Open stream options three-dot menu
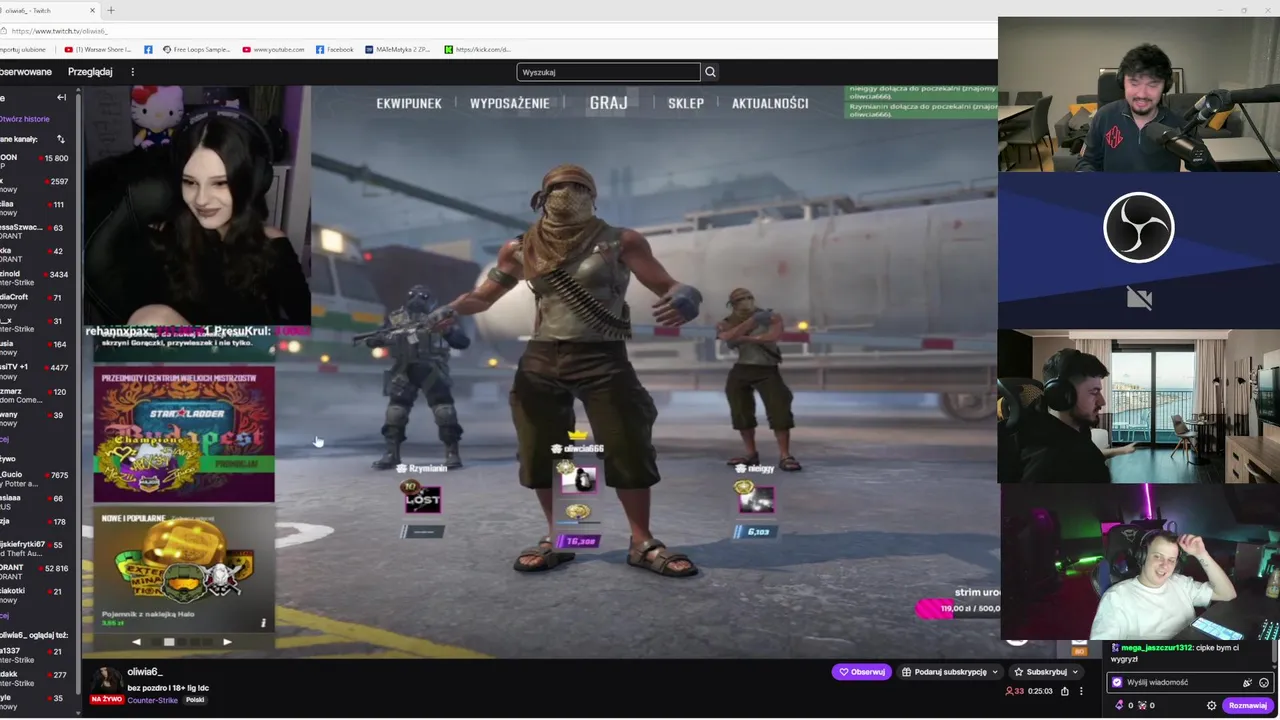The image size is (1280, 720). click(1081, 691)
